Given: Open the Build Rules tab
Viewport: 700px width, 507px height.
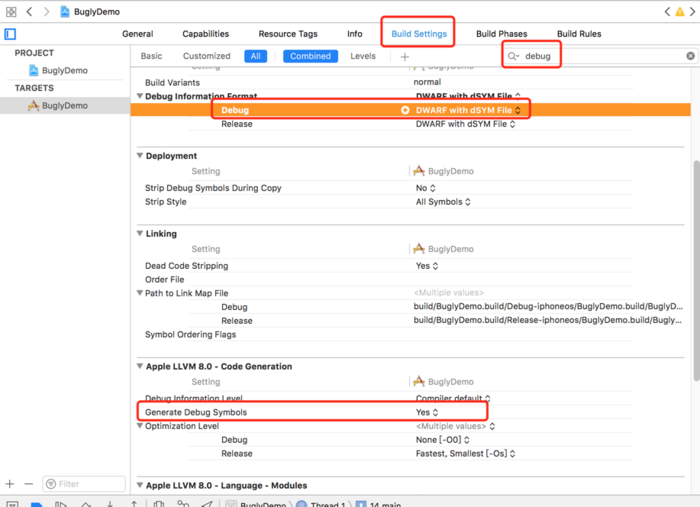Looking at the screenshot, I should tap(579, 34).
